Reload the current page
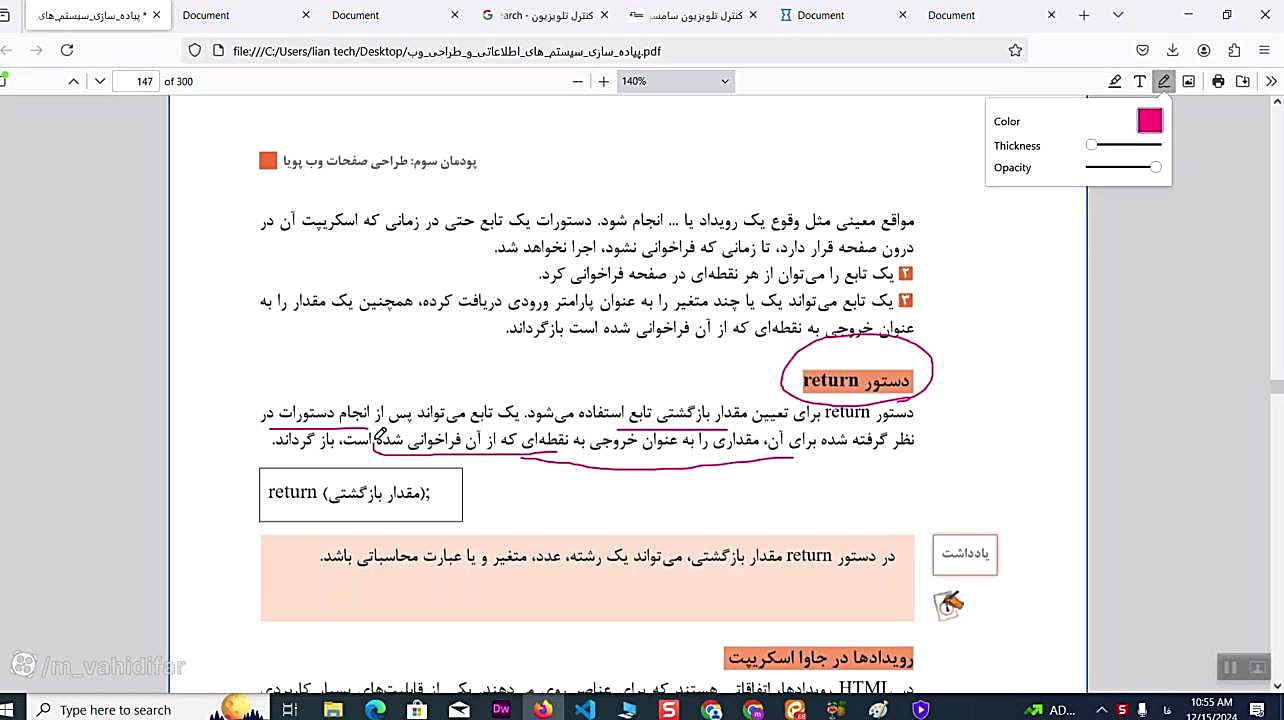This screenshot has height=720, width=1284. point(67,50)
